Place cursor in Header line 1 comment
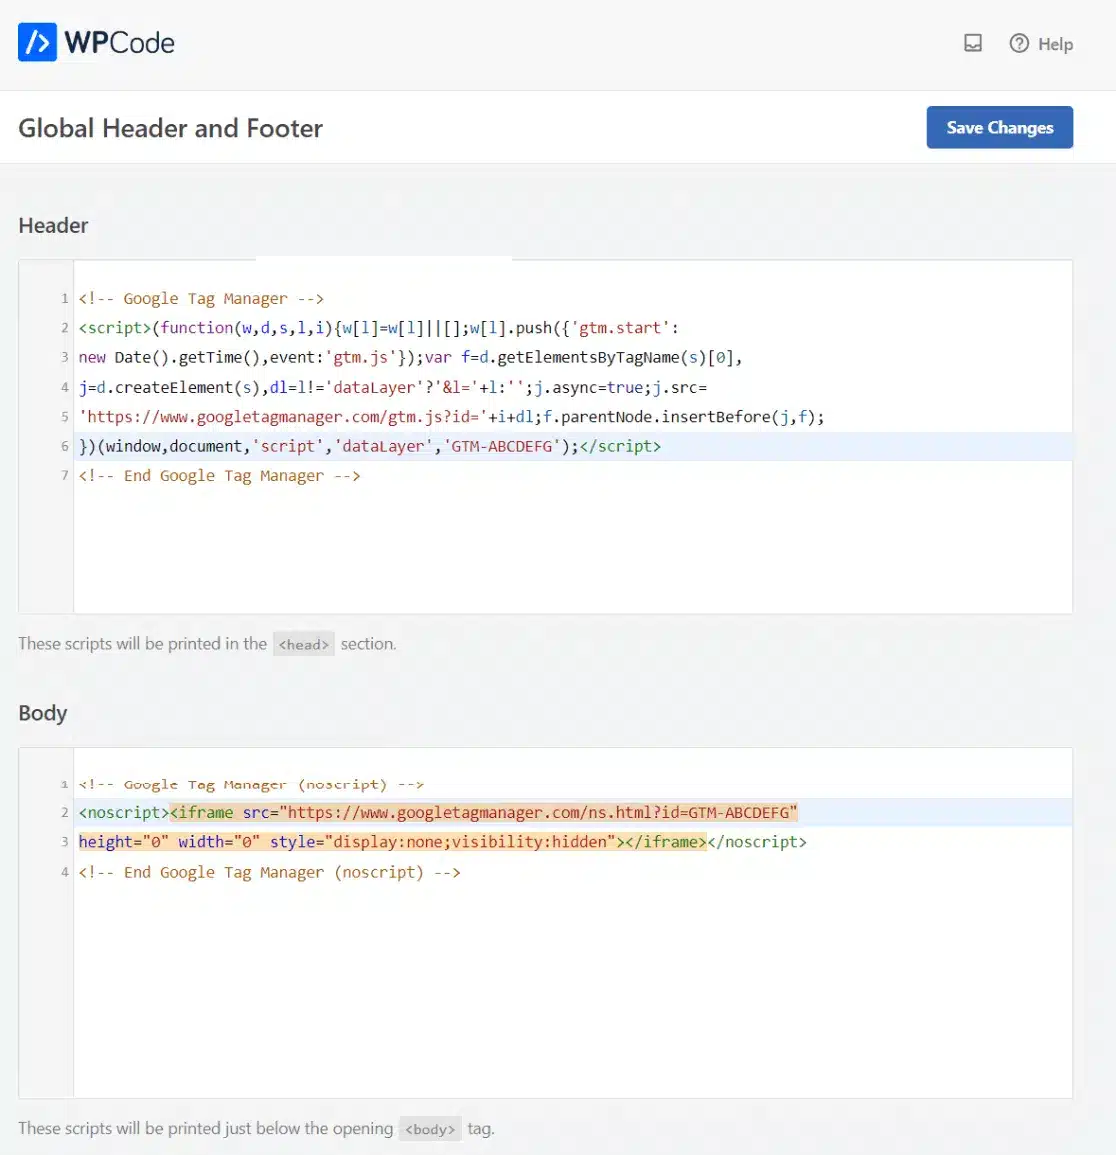 201,298
